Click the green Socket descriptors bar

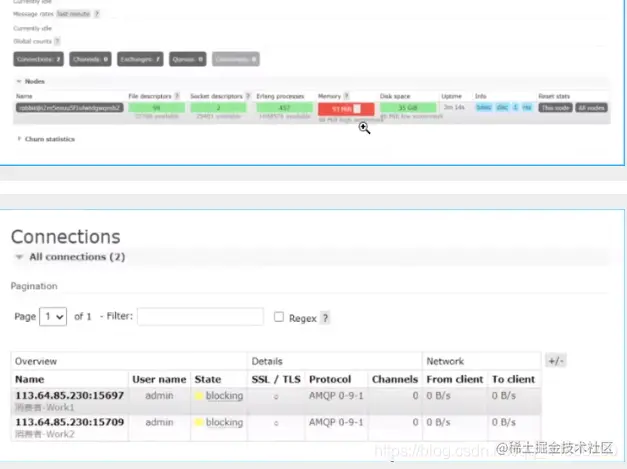pos(218,108)
